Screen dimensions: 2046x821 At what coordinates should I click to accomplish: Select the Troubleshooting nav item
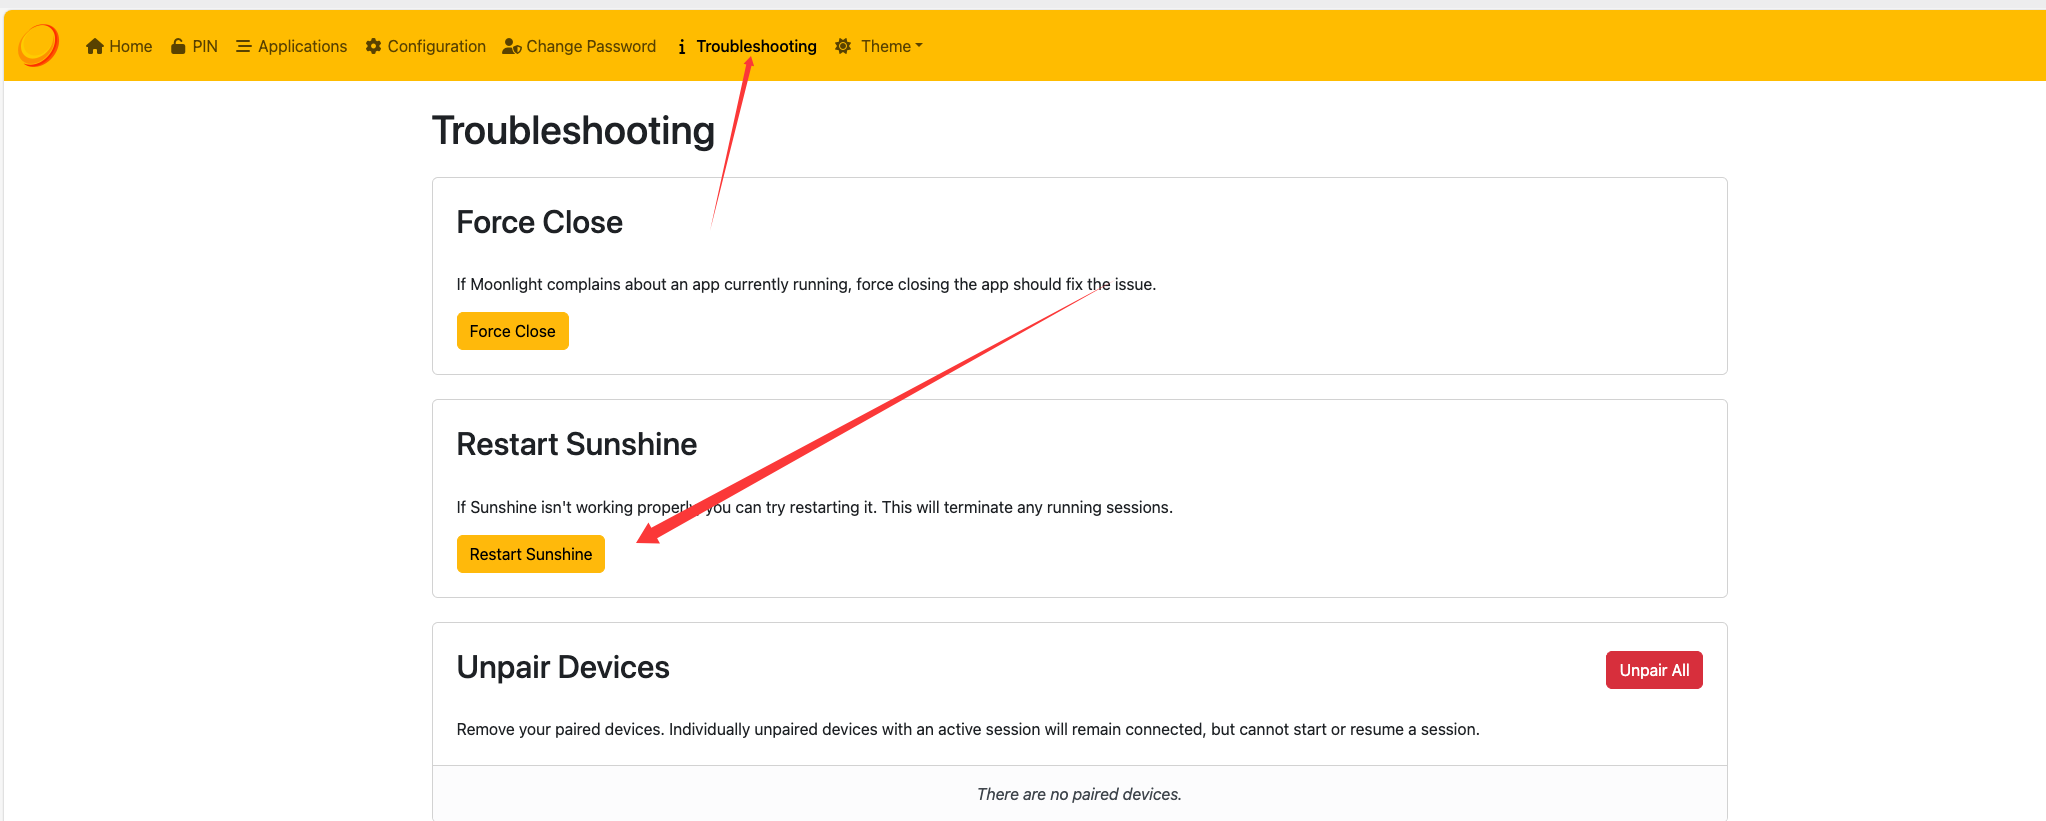747,46
